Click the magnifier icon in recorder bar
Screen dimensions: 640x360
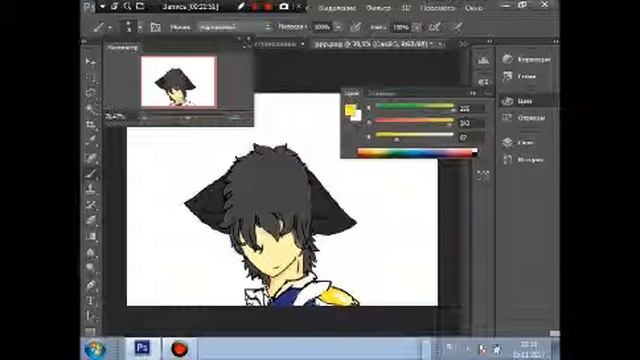point(127,6)
